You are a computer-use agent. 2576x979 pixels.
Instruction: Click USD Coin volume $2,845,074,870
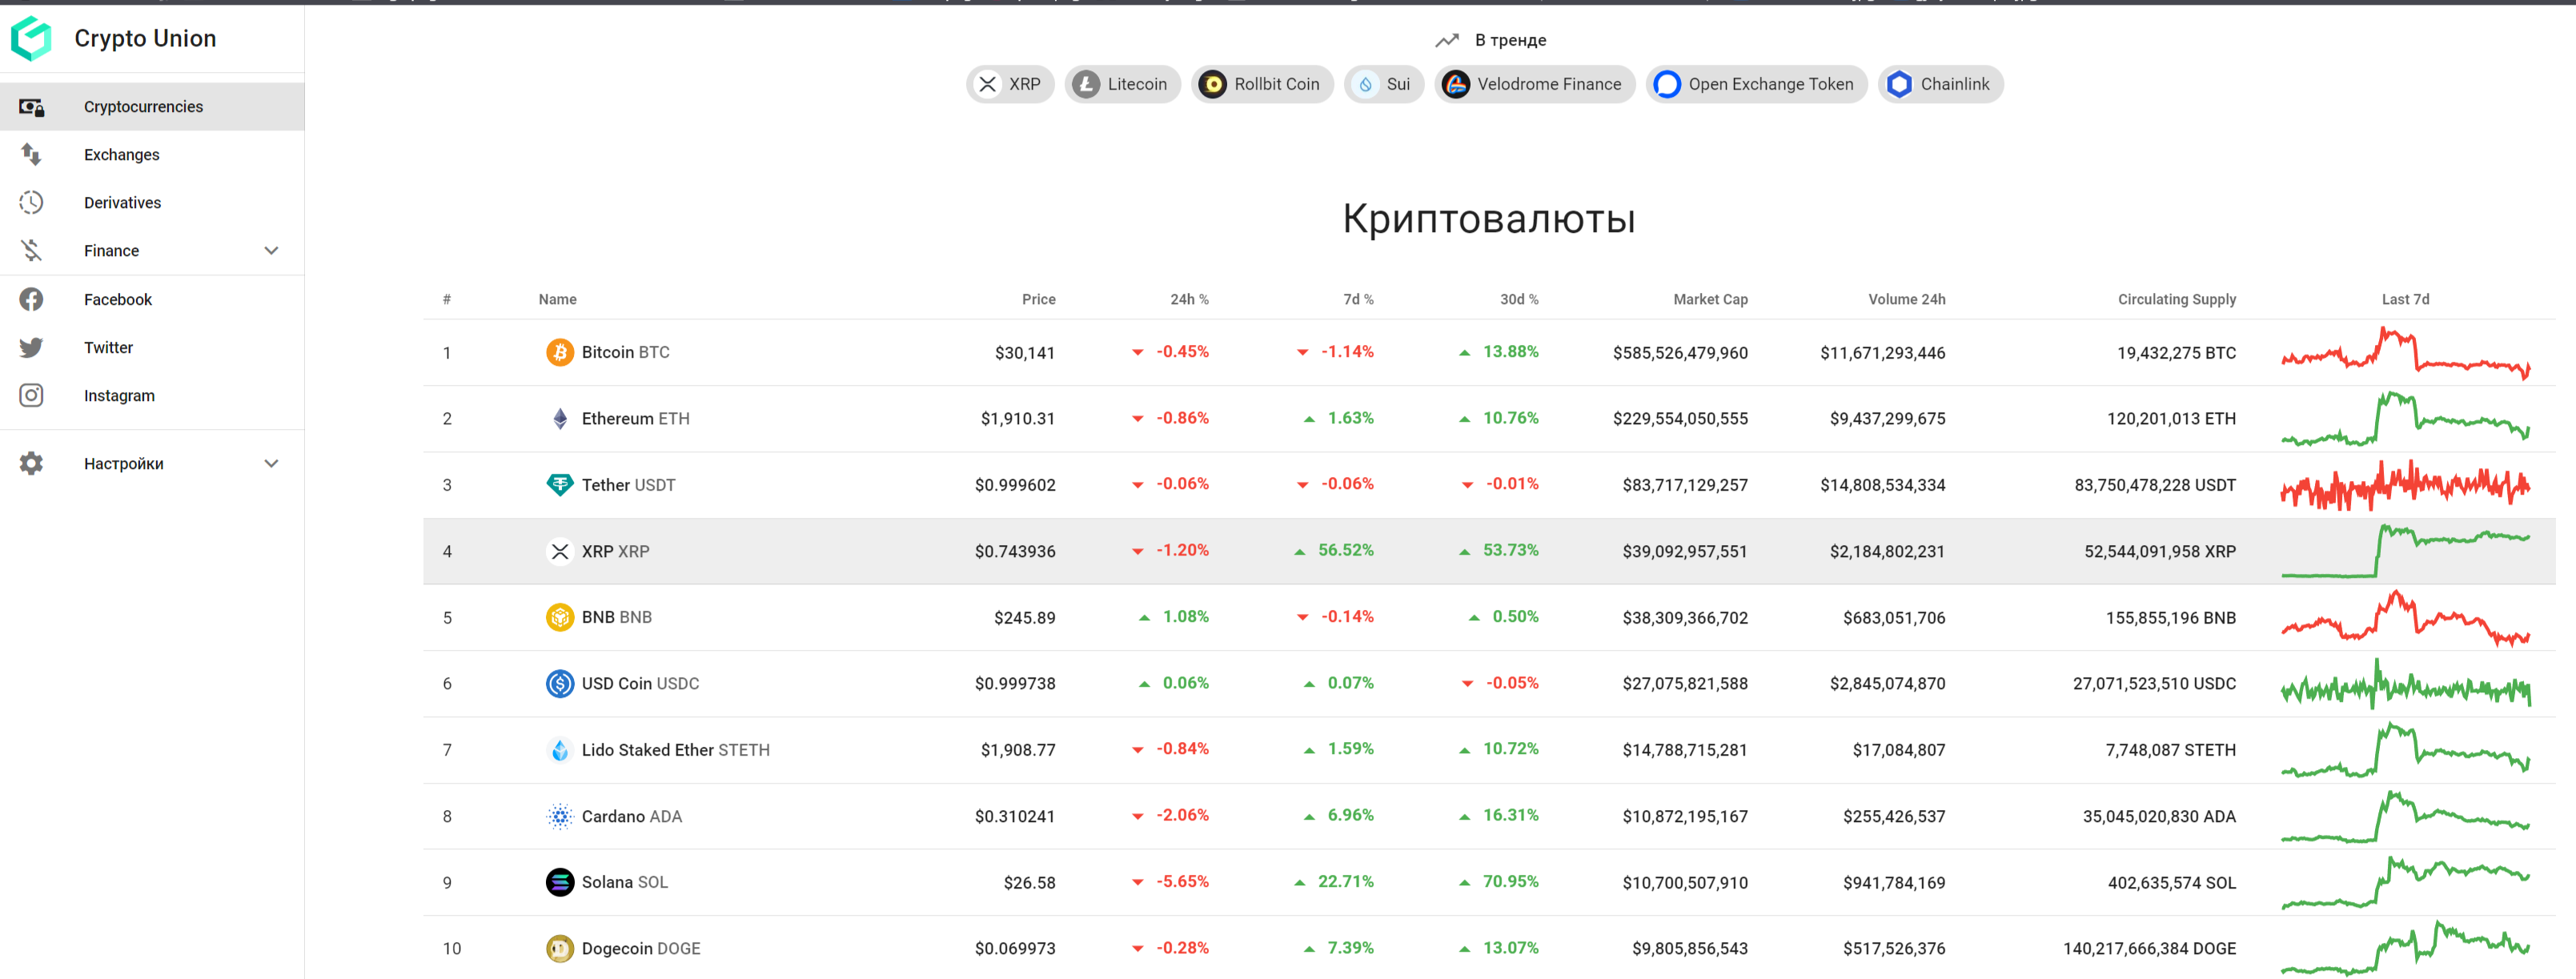[x=1887, y=683]
